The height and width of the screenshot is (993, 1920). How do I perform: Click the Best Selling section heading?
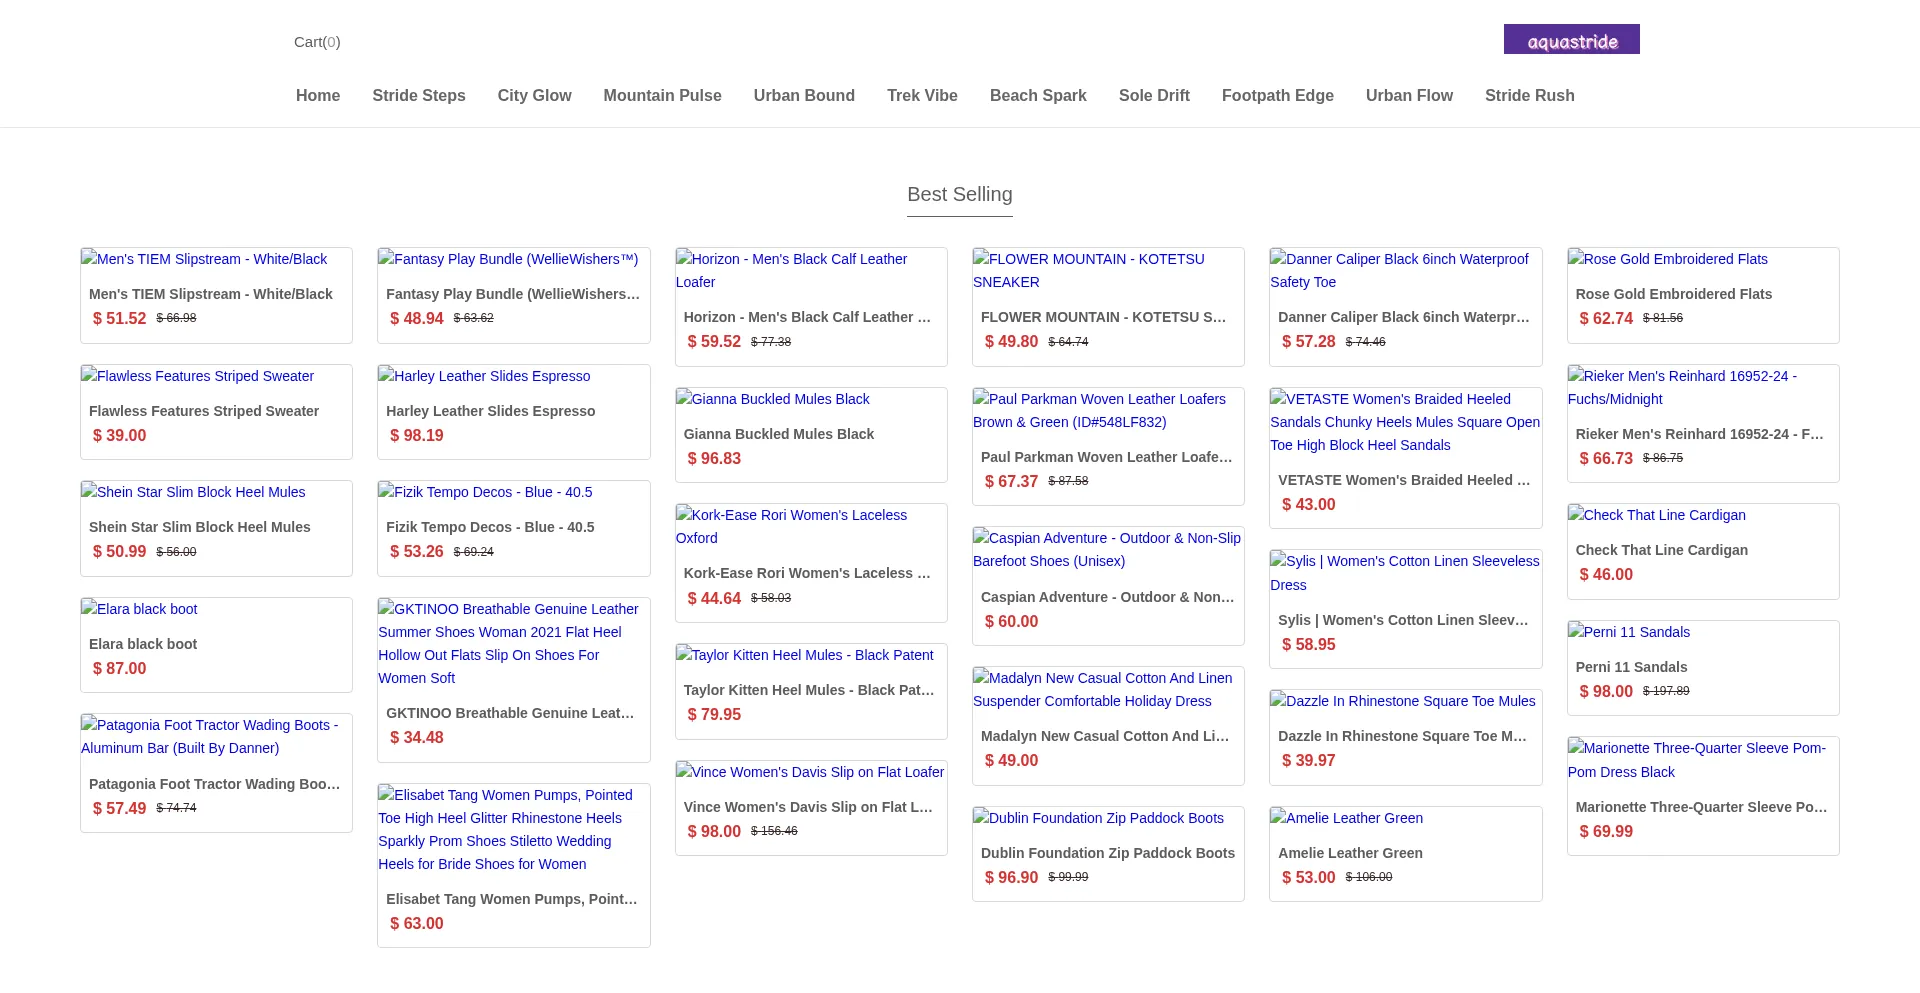coord(959,195)
